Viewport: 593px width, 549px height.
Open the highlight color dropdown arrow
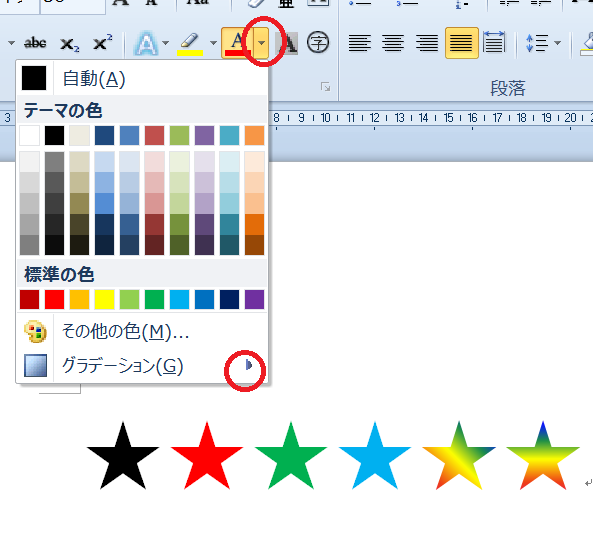tap(213, 43)
